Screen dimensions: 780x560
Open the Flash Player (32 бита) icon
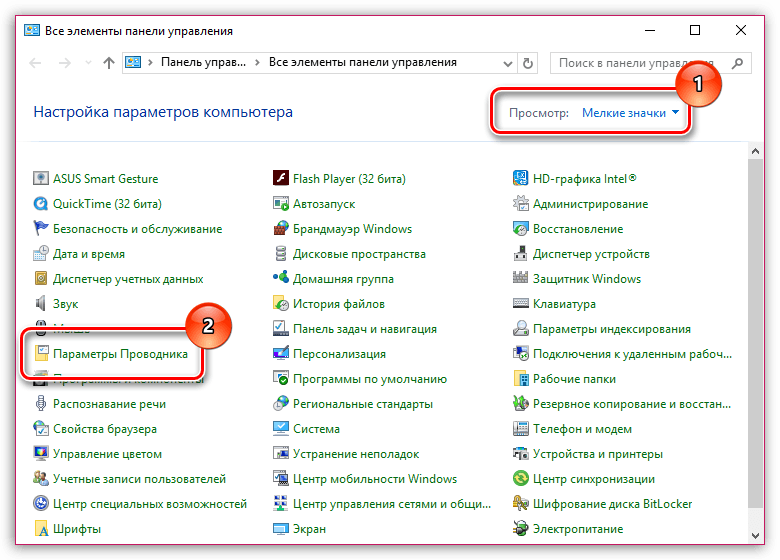coord(282,179)
